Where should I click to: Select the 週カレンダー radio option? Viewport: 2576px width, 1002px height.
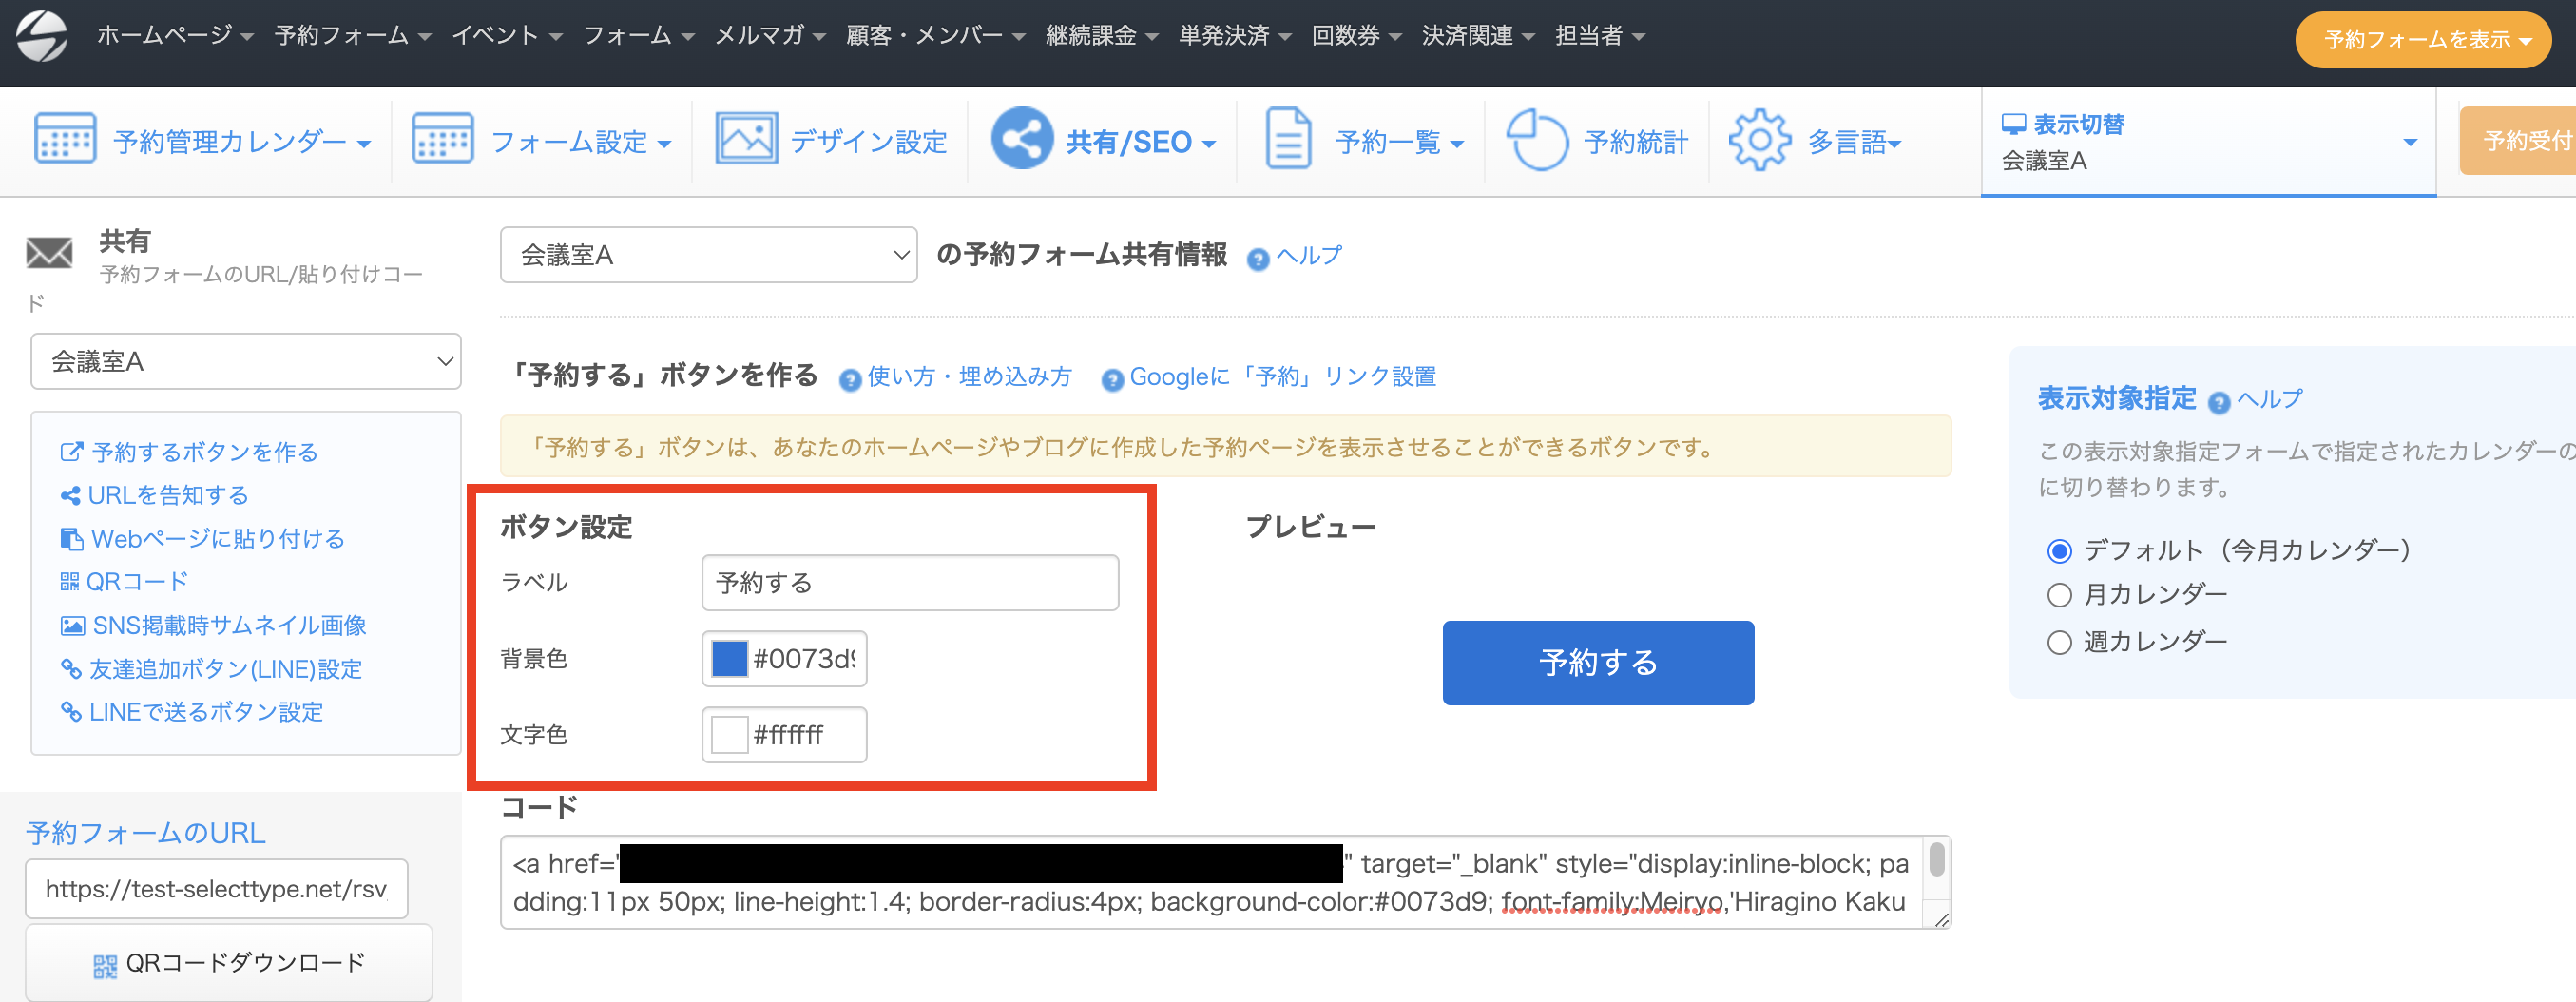[x=2059, y=642]
